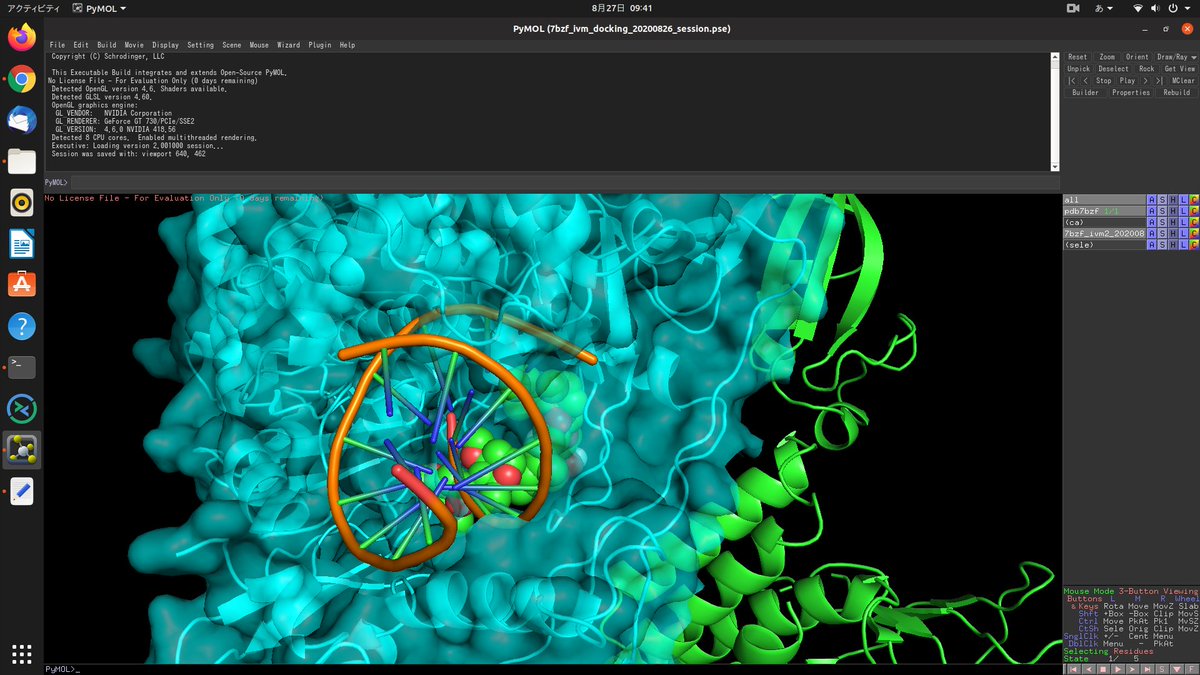
Task: Step movie back one frame
Action: [x=1085, y=80]
